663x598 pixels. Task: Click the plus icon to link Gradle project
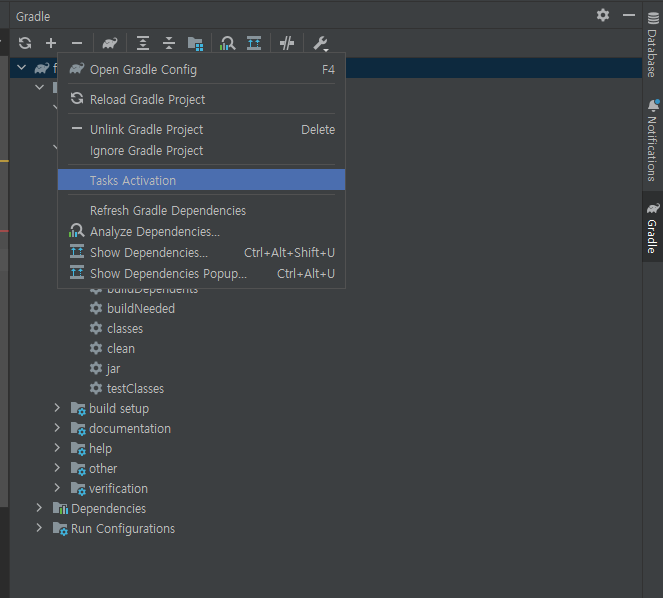tap(51, 43)
